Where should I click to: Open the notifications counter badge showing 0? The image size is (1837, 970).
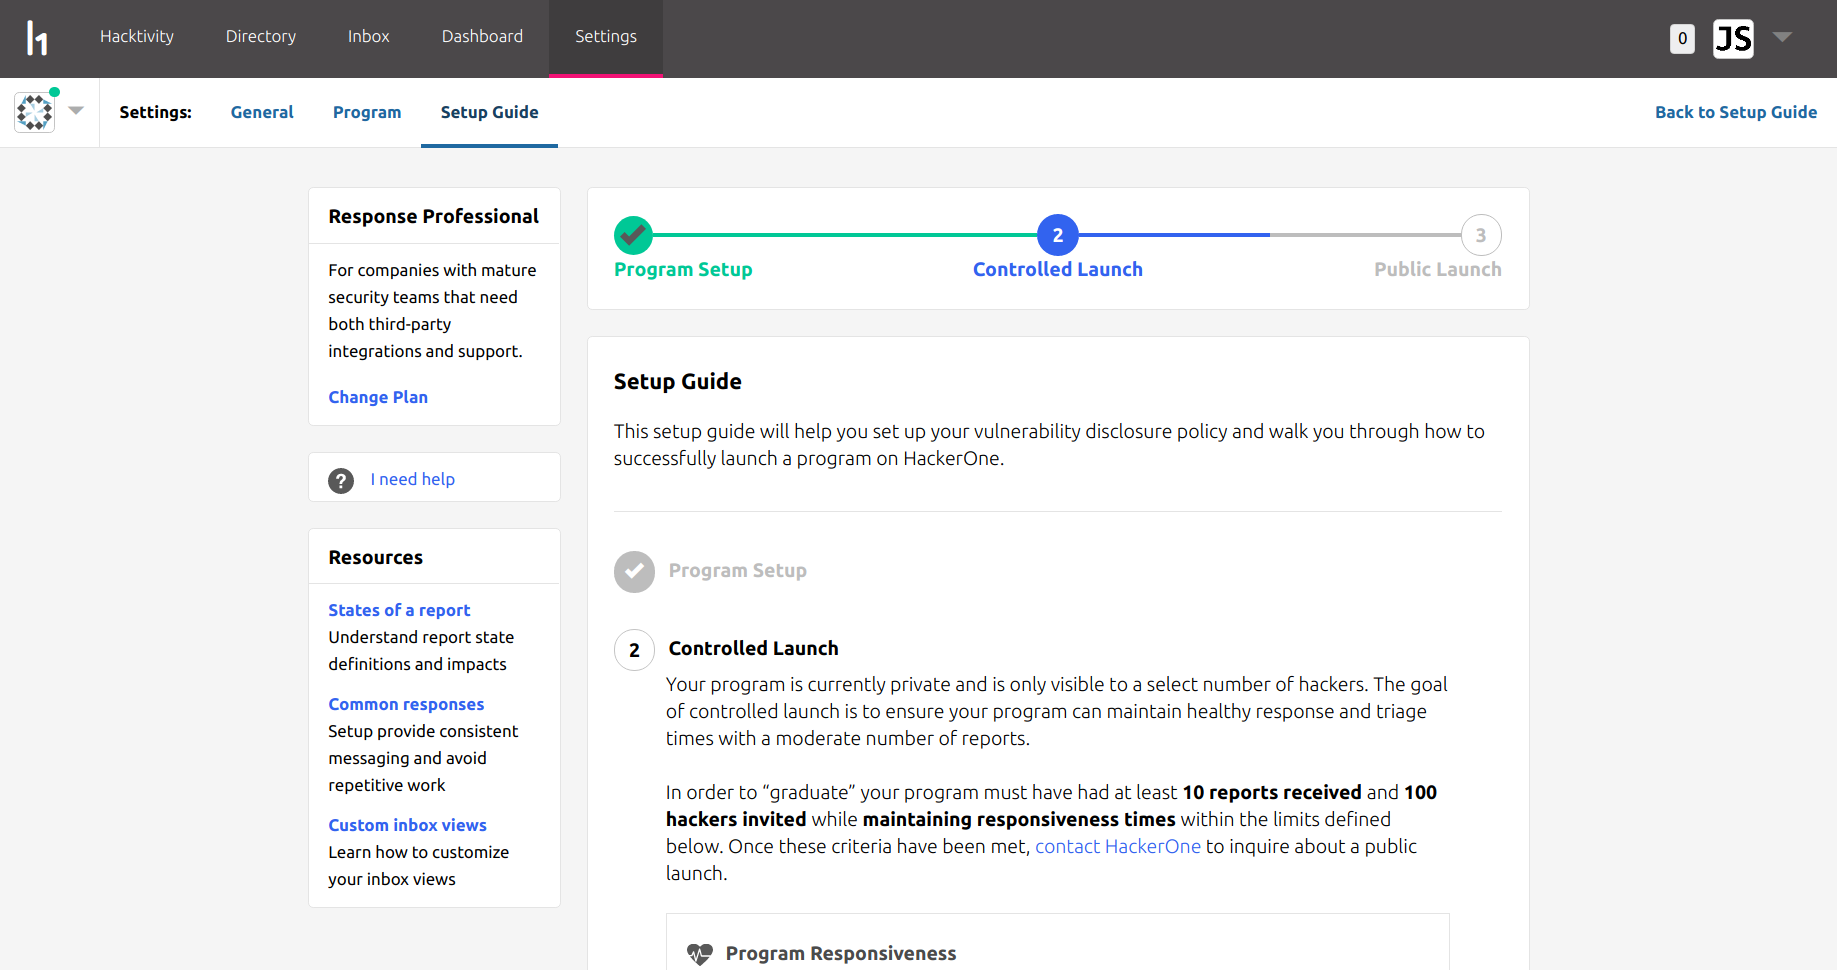[1682, 39]
